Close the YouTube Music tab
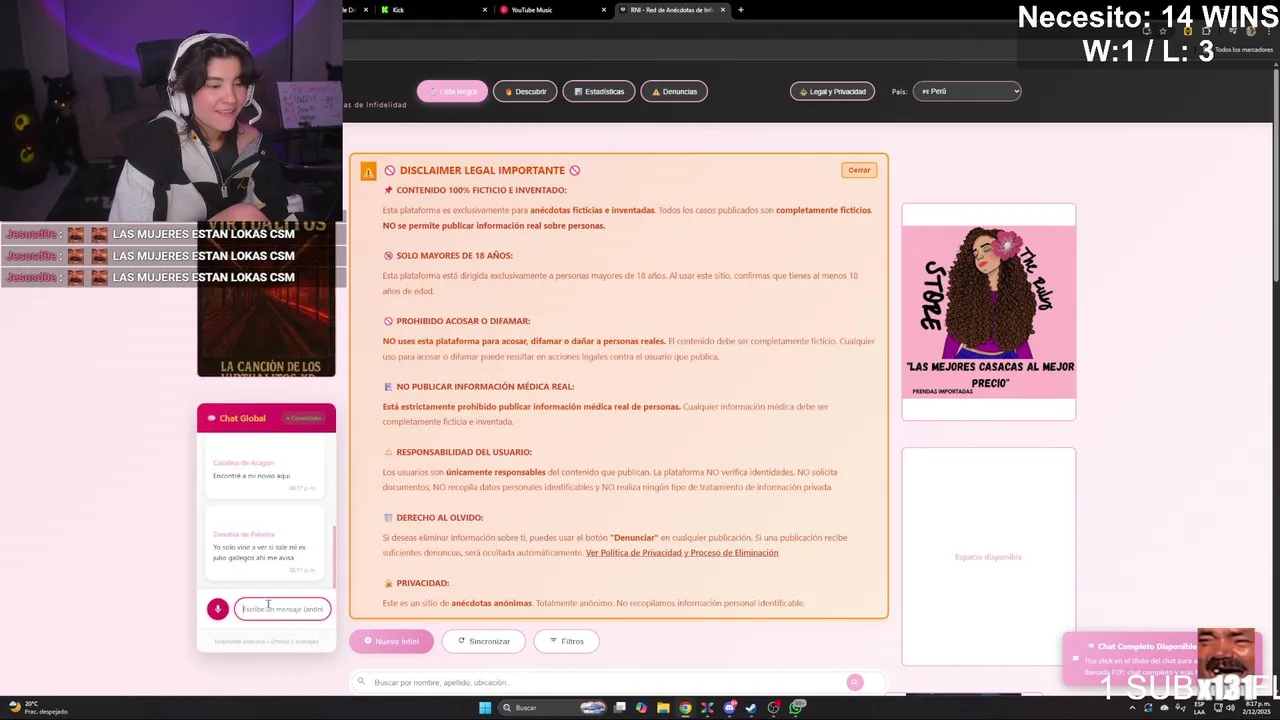The image size is (1280, 720). [604, 10]
